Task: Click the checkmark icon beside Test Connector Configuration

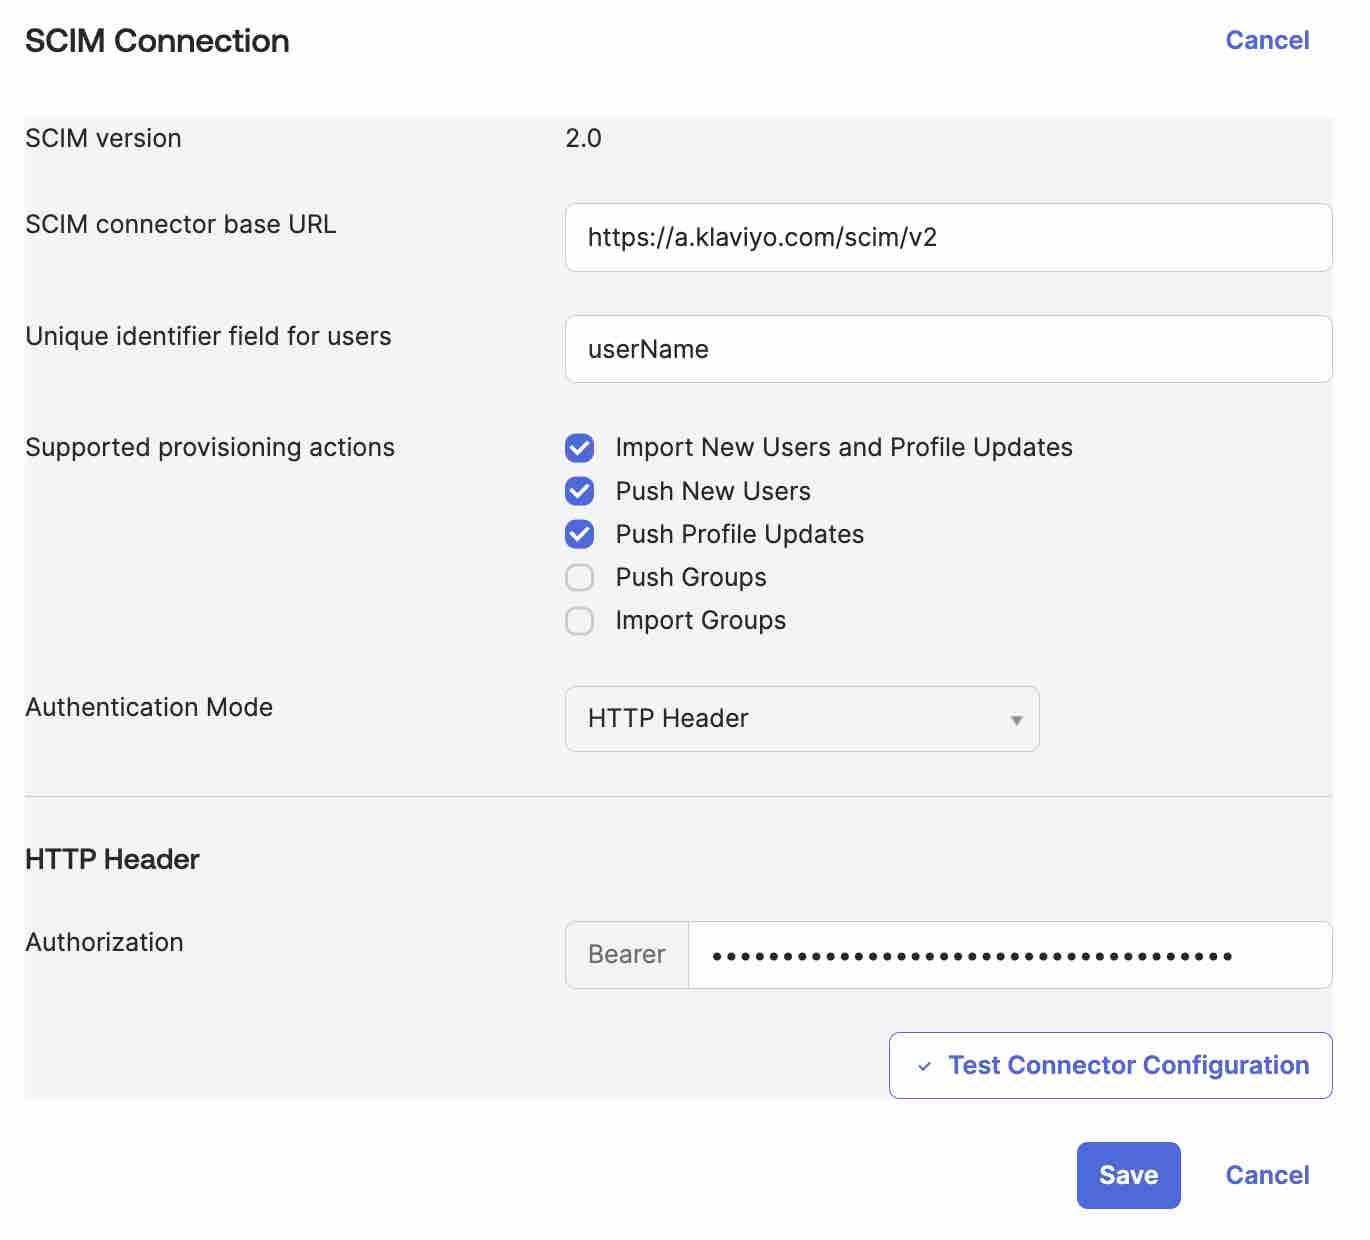Action: [x=925, y=1065]
